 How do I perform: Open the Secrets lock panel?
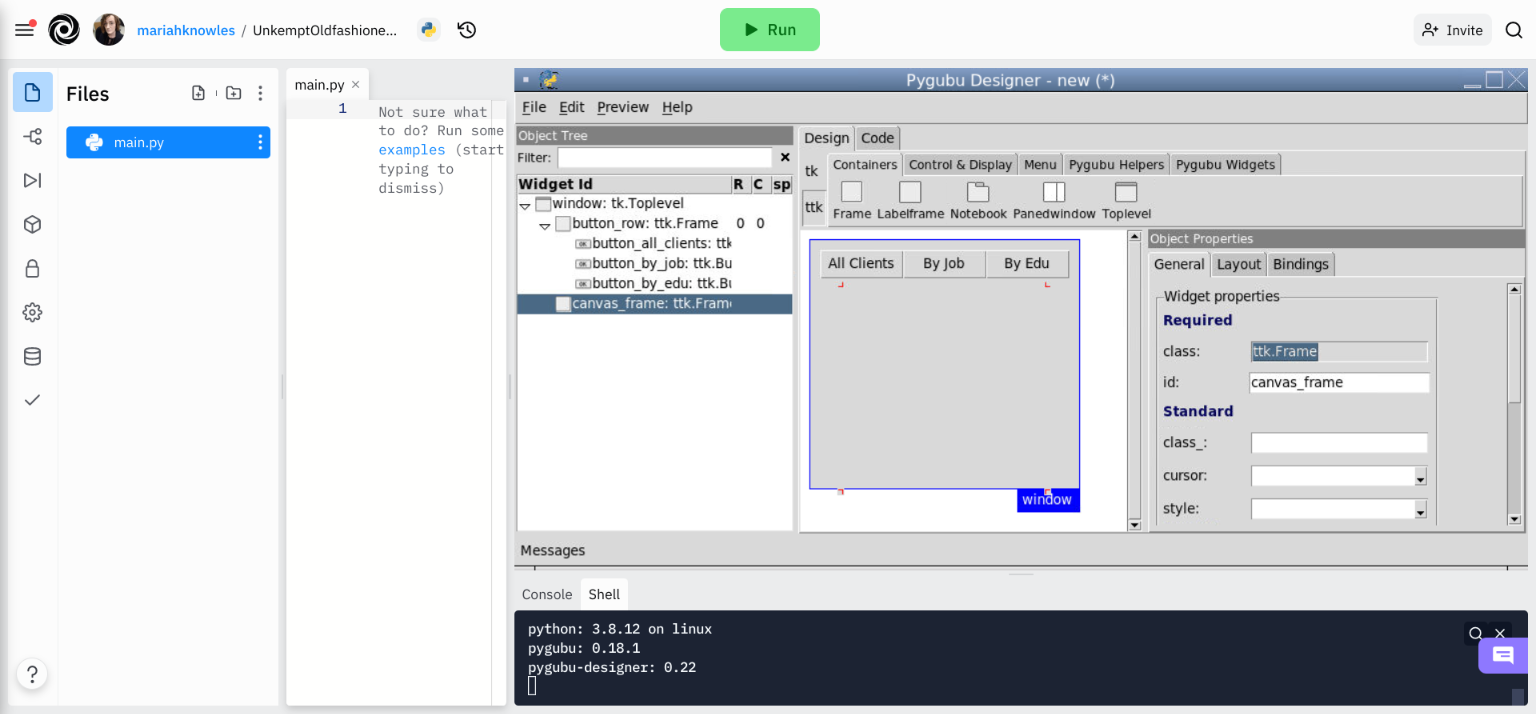(x=32, y=268)
